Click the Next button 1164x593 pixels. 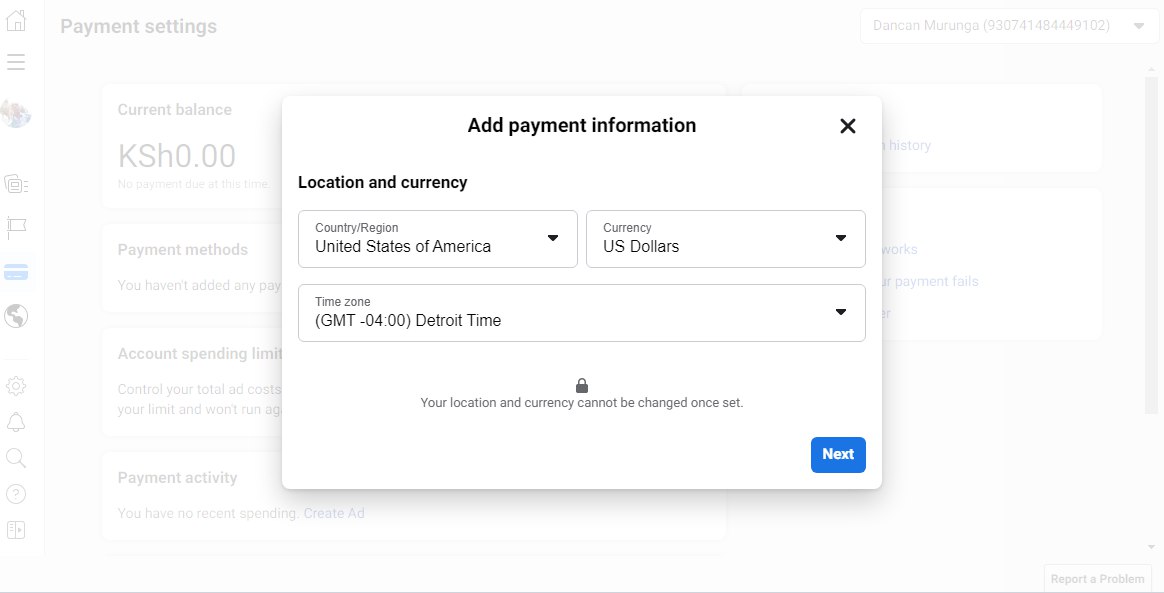pyautogui.click(x=838, y=455)
